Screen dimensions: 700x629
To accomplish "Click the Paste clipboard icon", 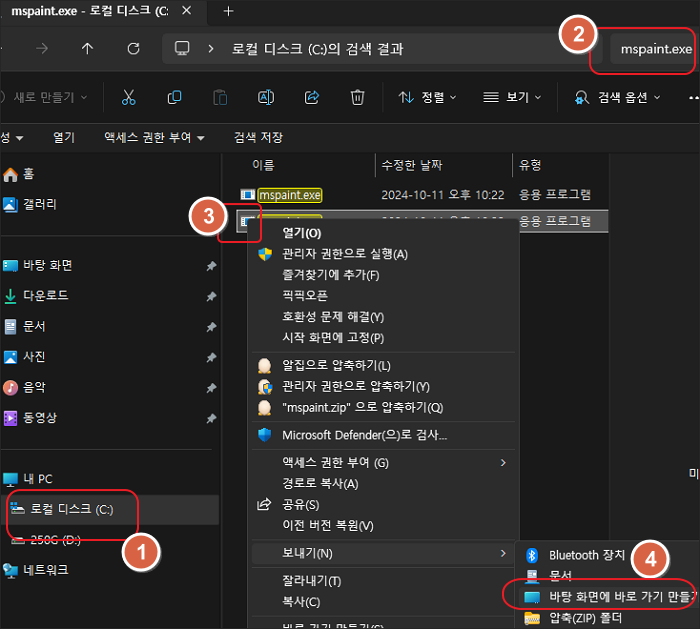I will click(x=220, y=97).
